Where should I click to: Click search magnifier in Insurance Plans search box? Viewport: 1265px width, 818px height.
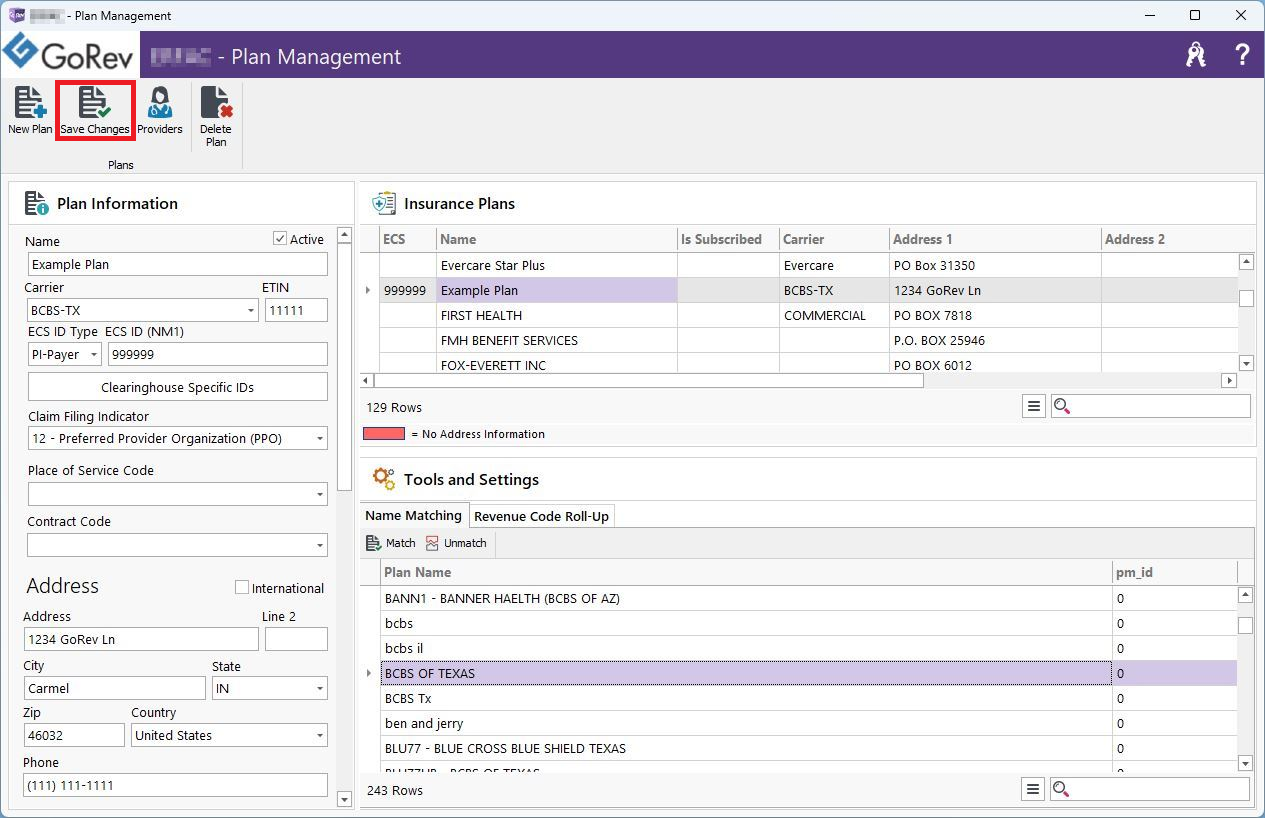tap(1062, 406)
